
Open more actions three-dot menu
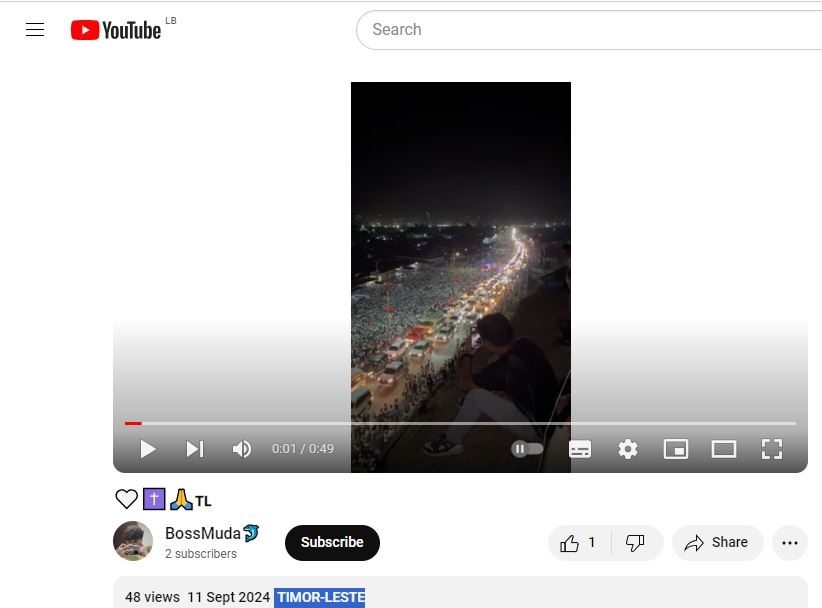pyautogui.click(x=790, y=543)
